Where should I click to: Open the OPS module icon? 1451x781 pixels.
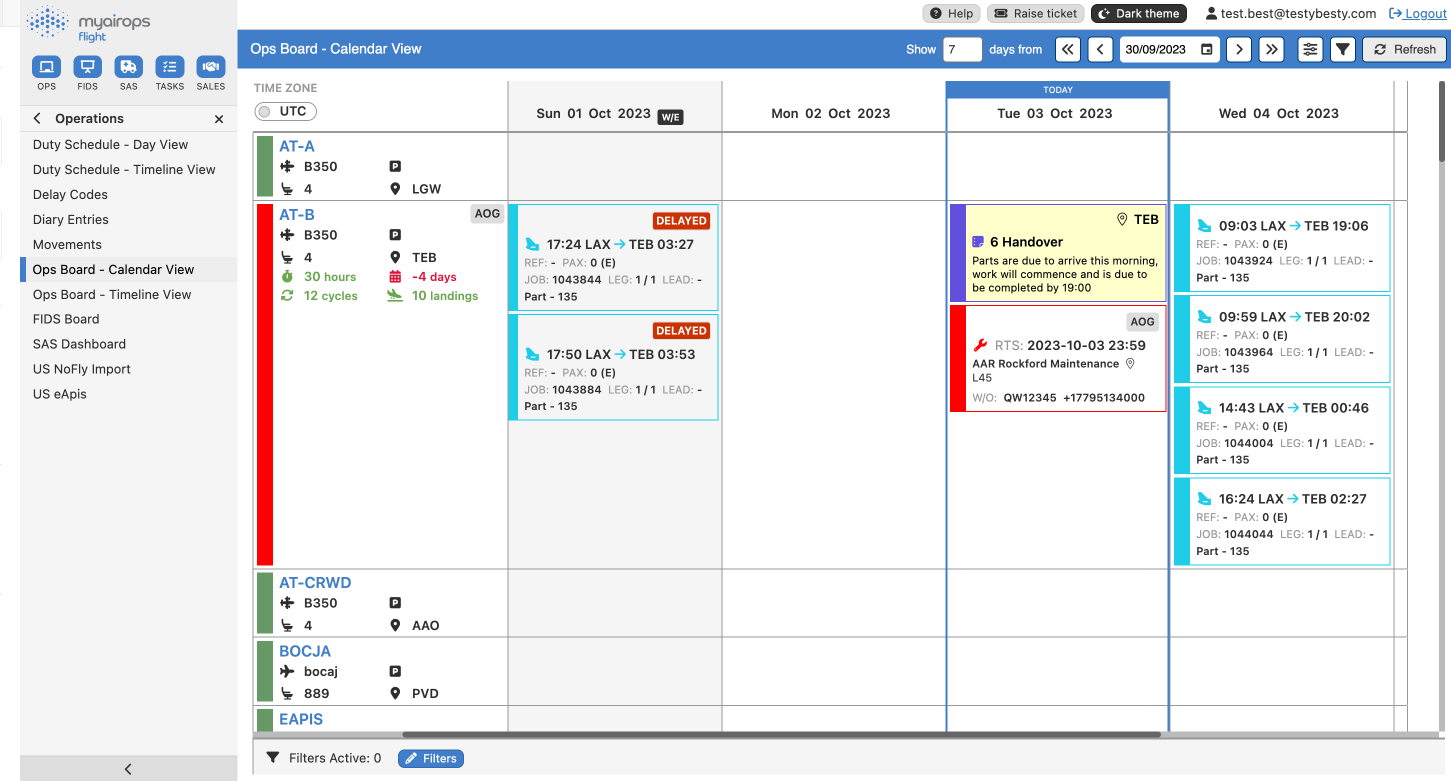click(x=46, y=67)
